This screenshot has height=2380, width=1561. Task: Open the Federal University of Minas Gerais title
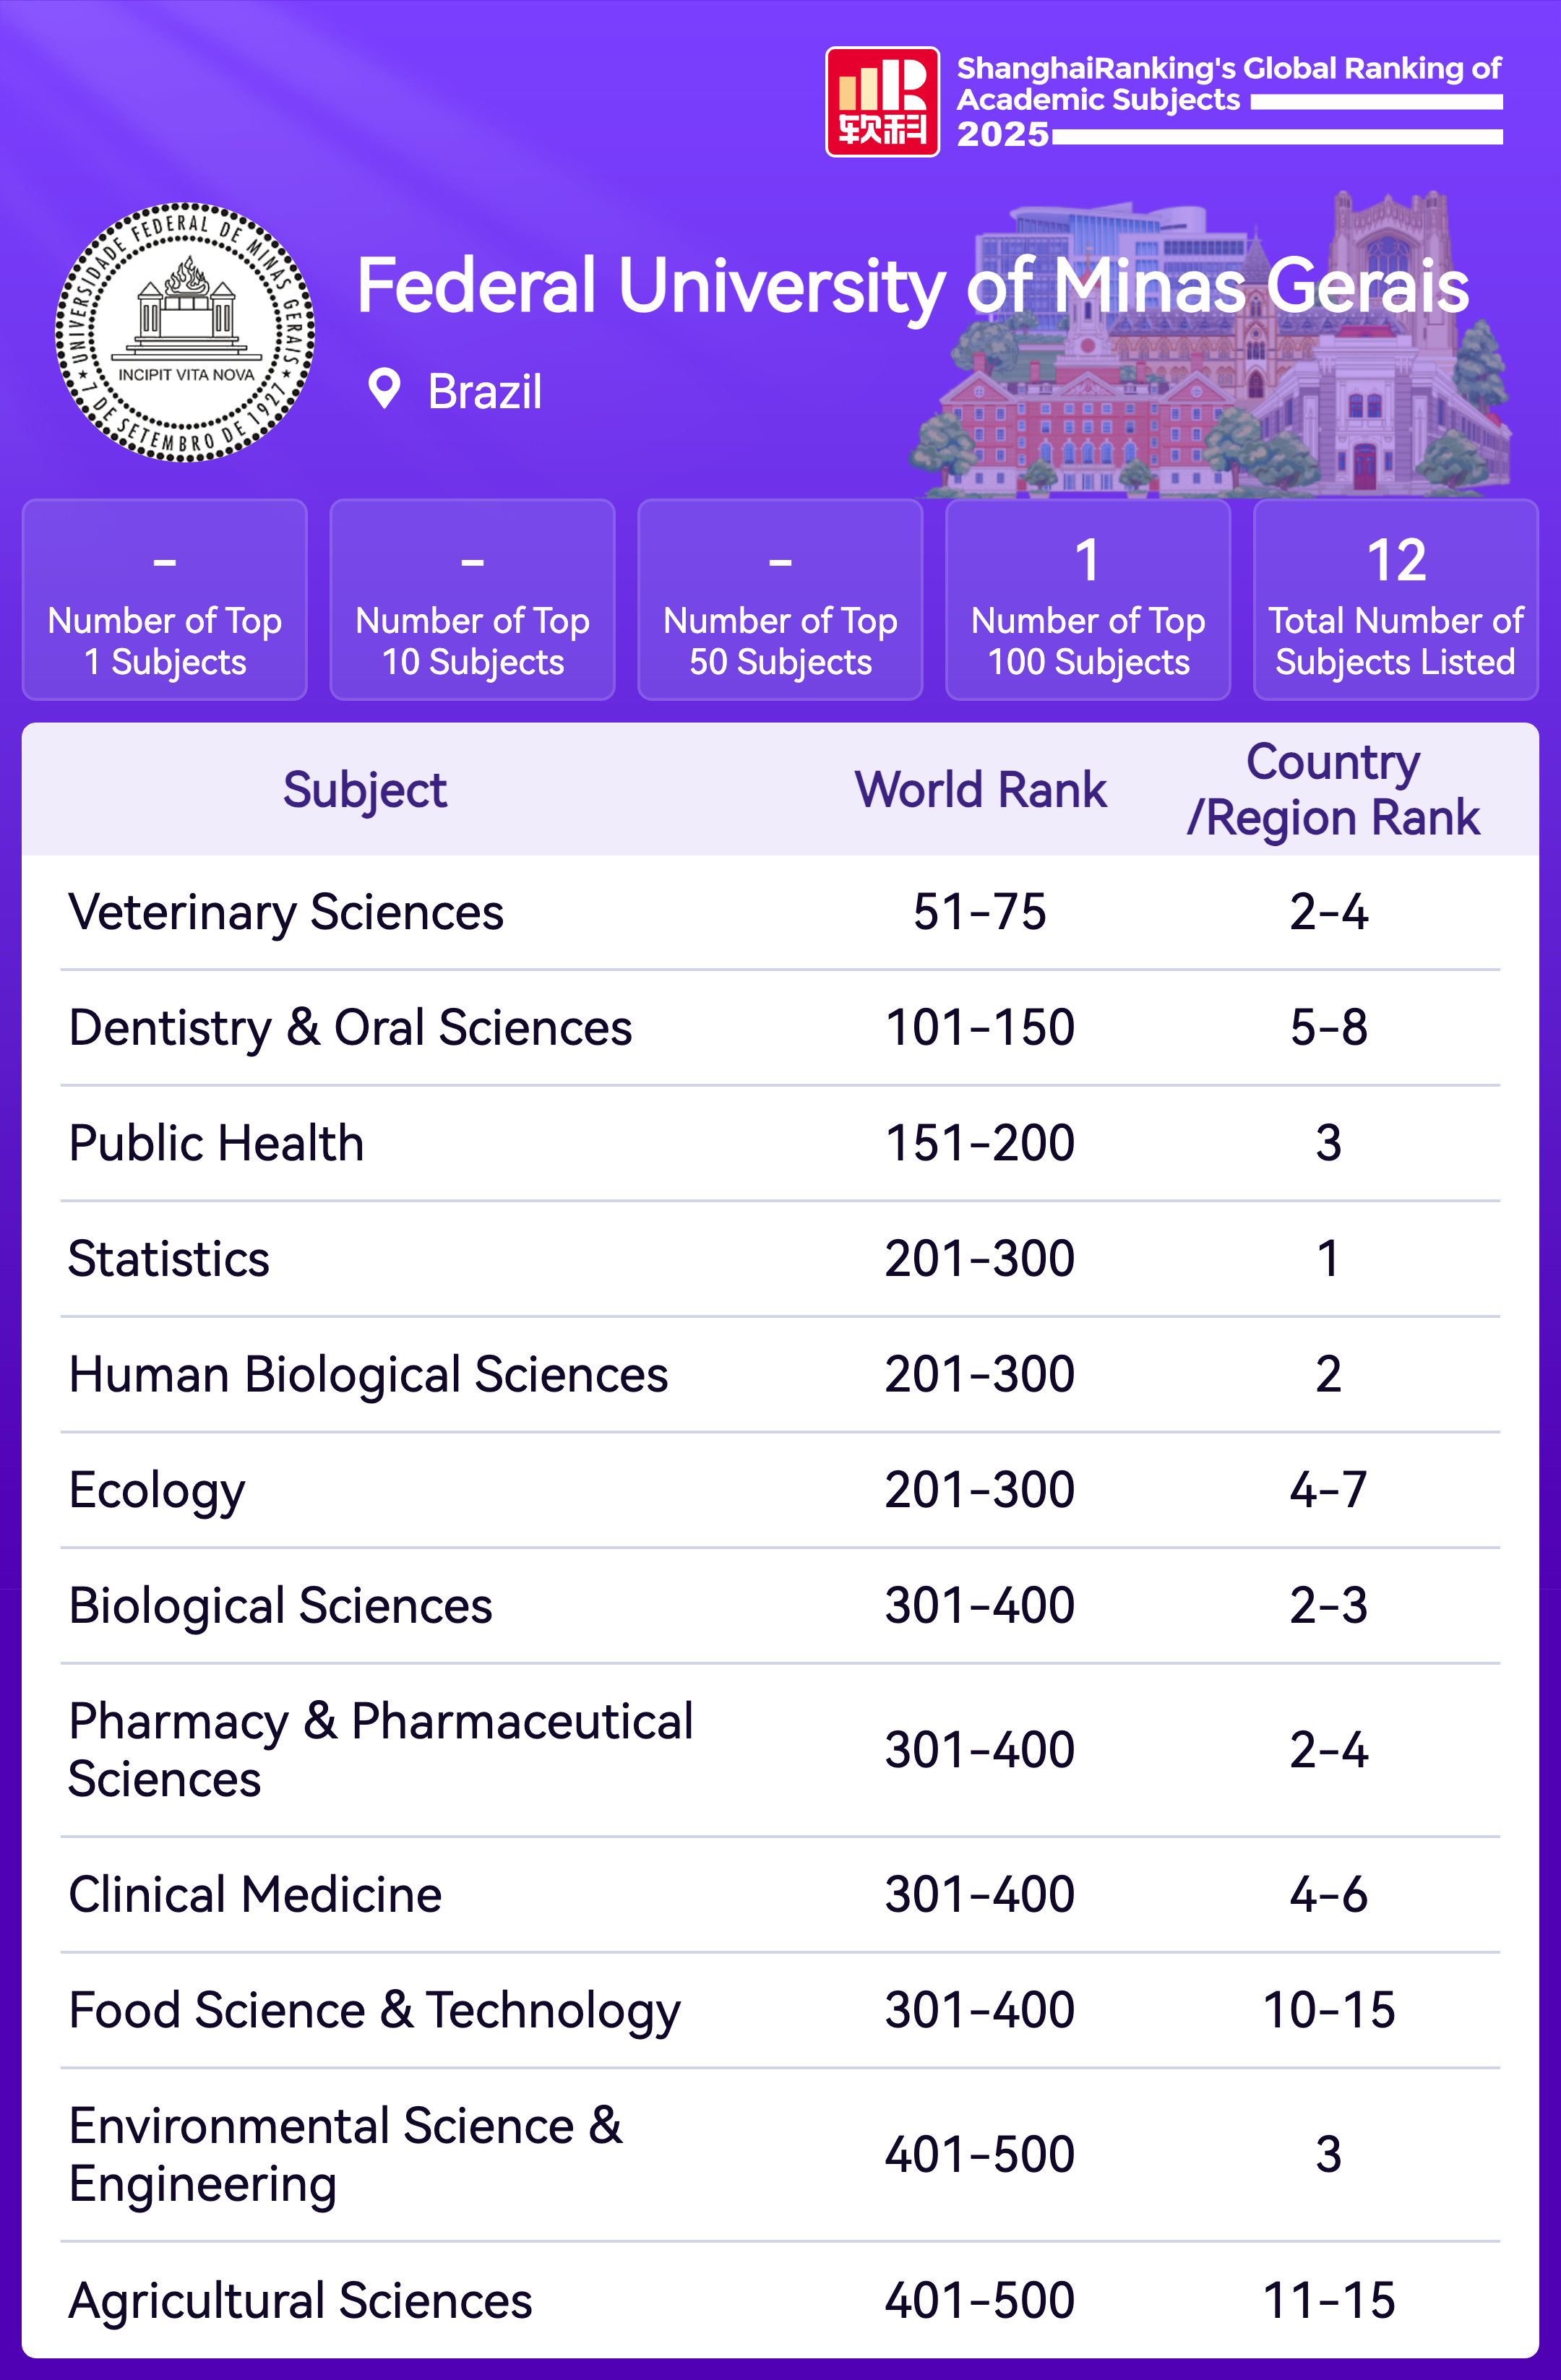pos(911,286)
